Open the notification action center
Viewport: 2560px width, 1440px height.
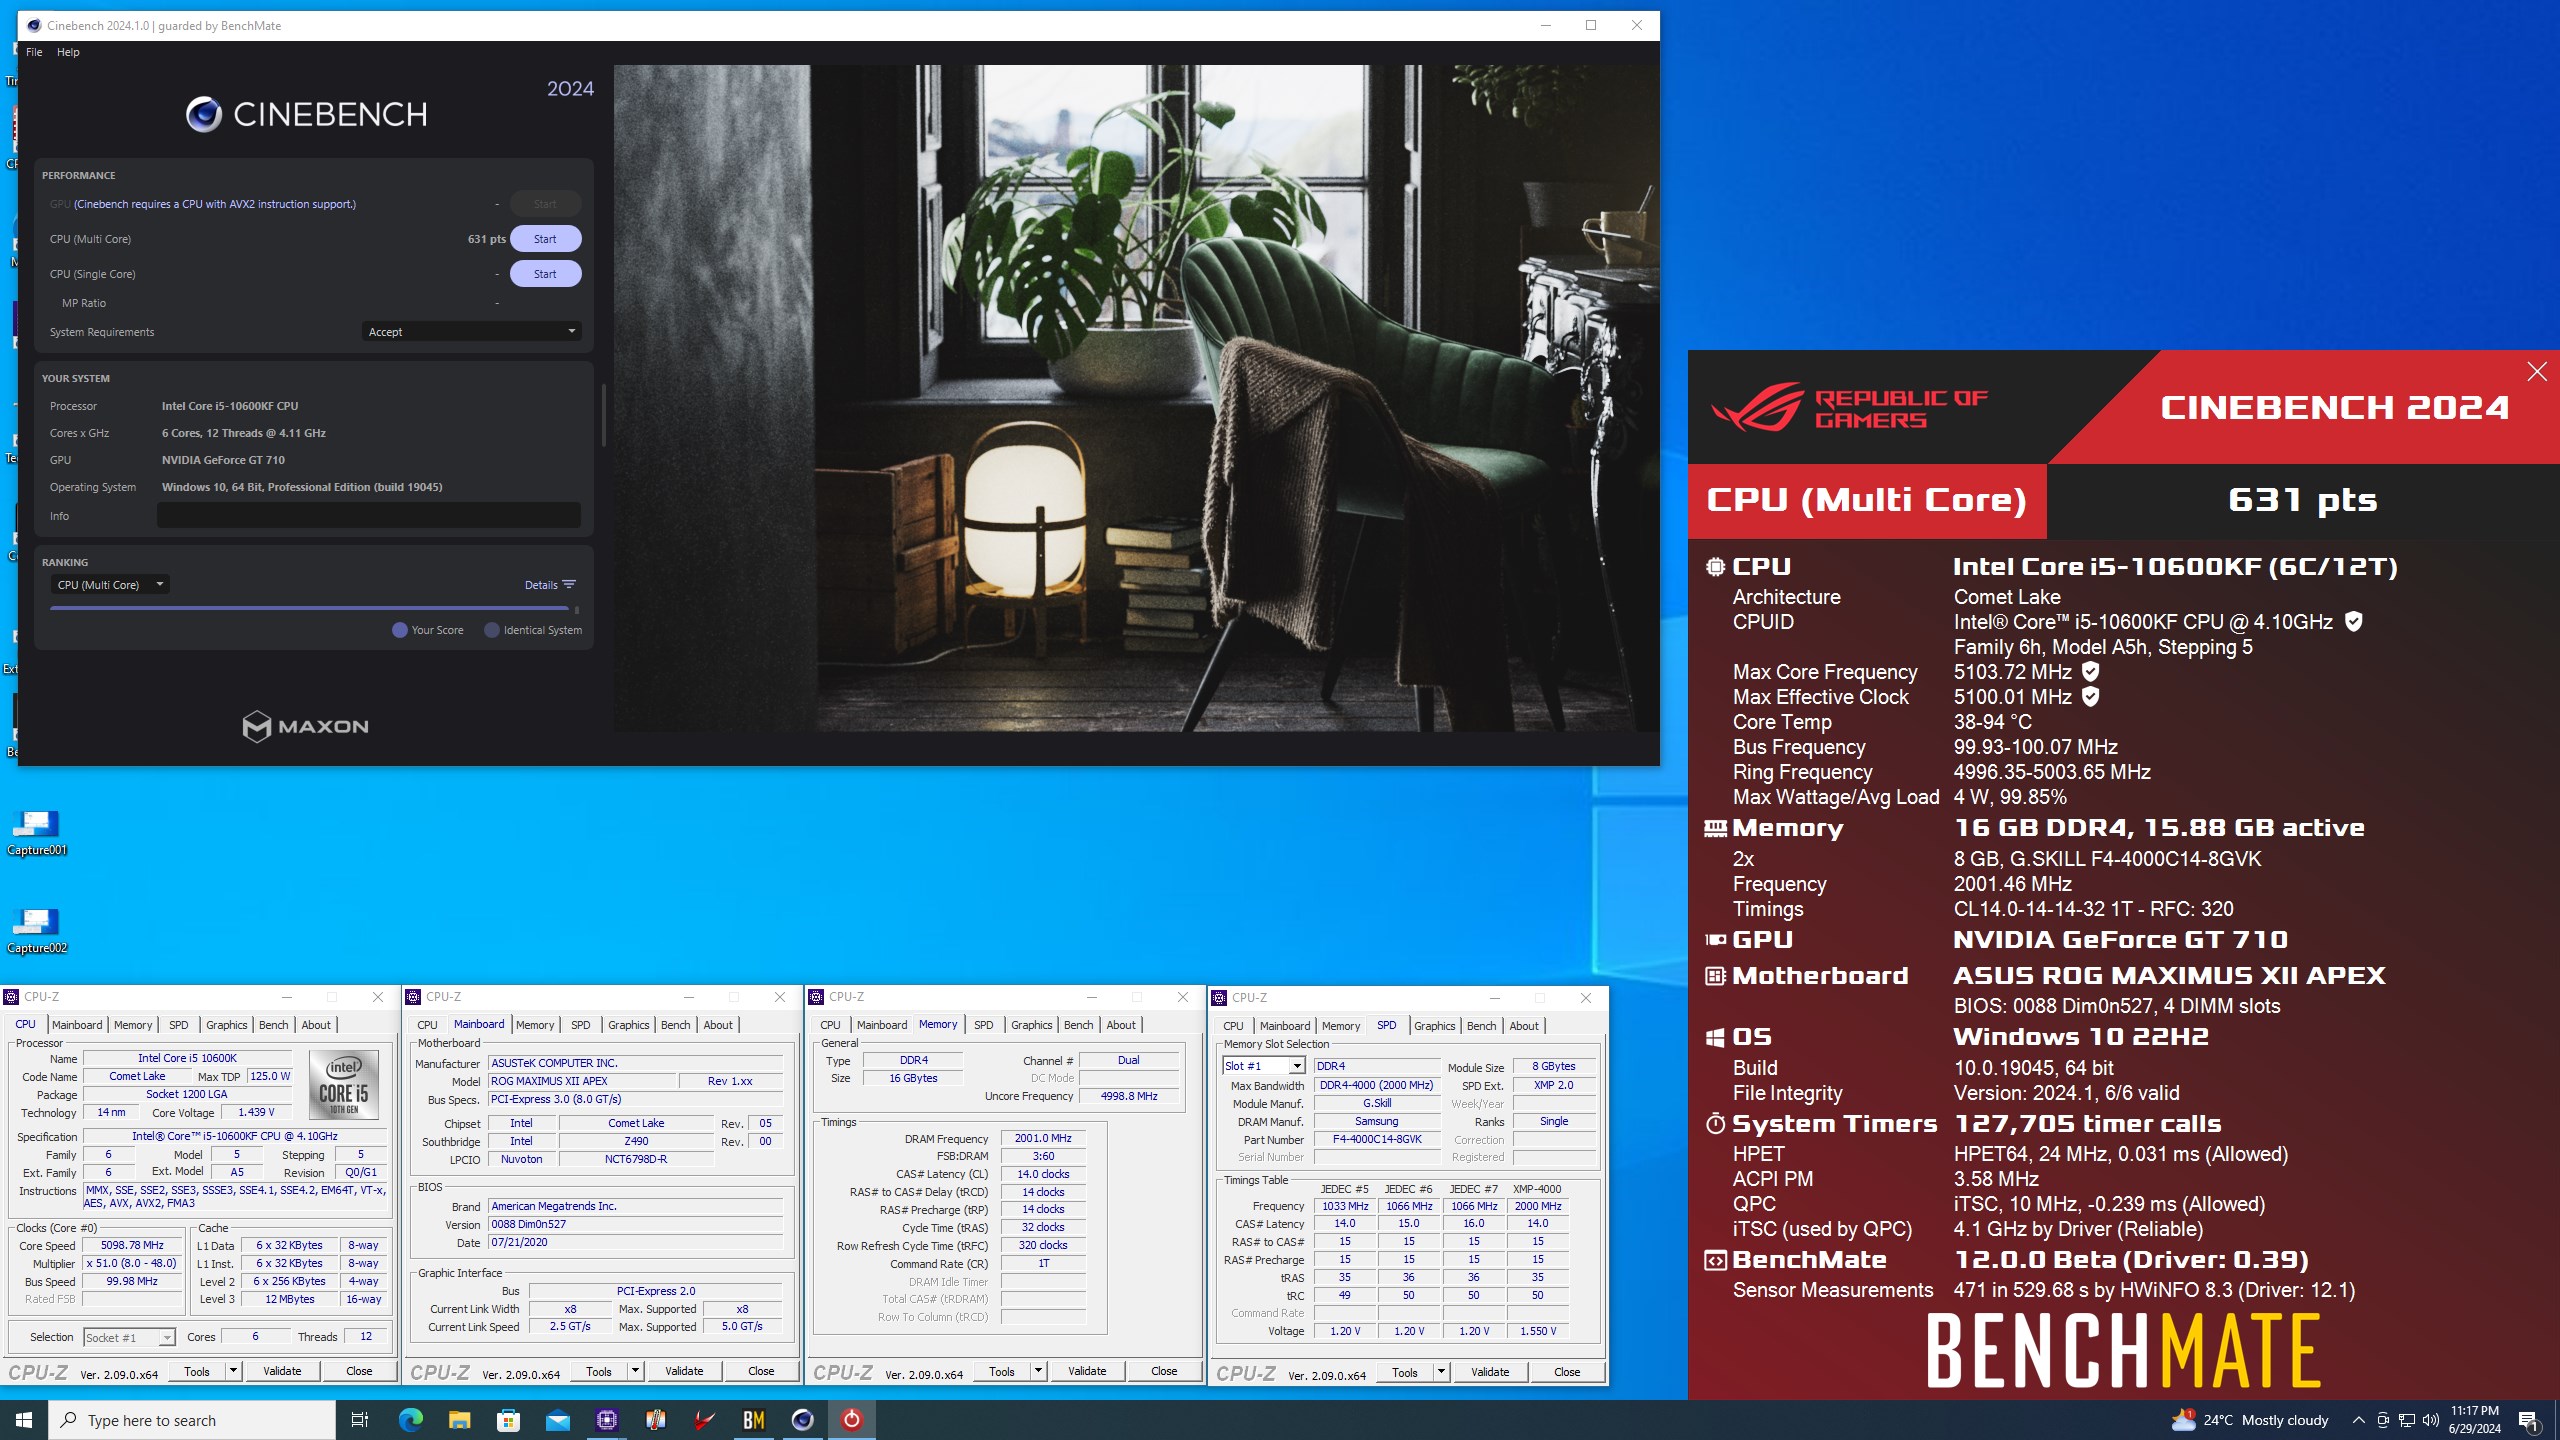(x=2527, y=1420)
